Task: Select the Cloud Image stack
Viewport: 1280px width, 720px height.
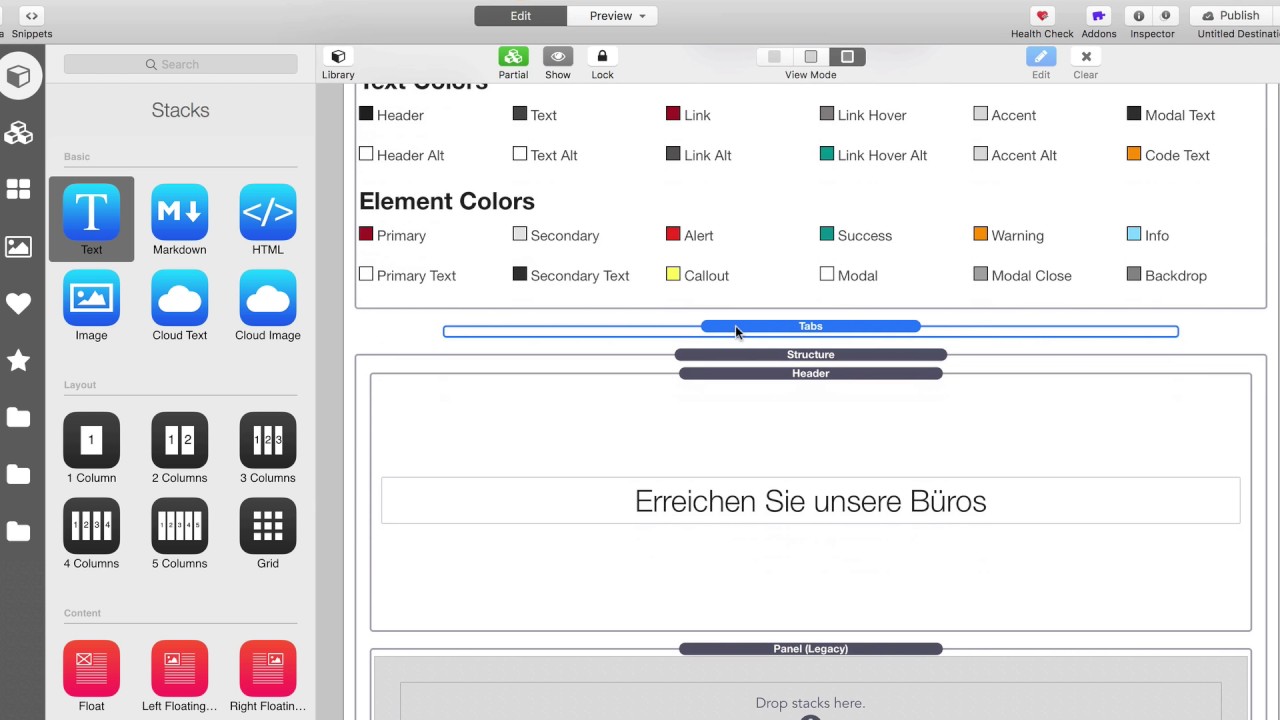Action: (268, 305)
